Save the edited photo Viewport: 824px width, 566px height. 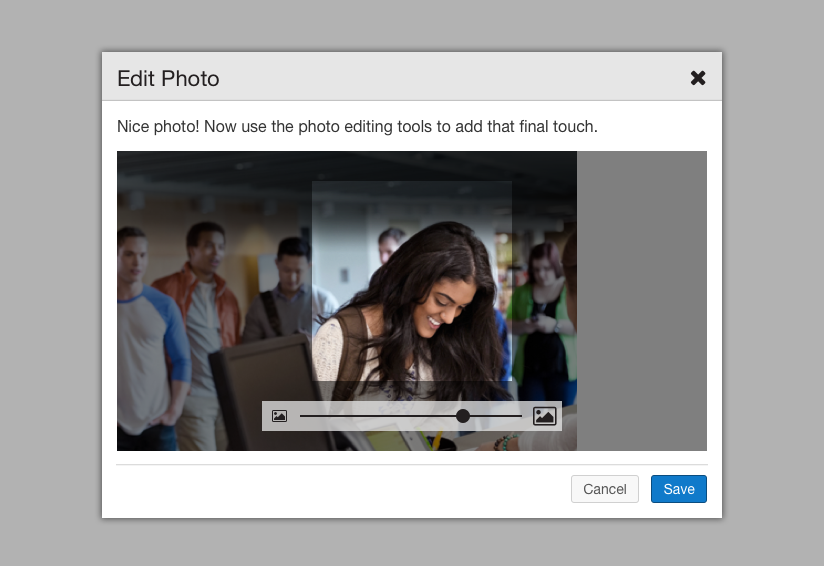tap(678, 489)
